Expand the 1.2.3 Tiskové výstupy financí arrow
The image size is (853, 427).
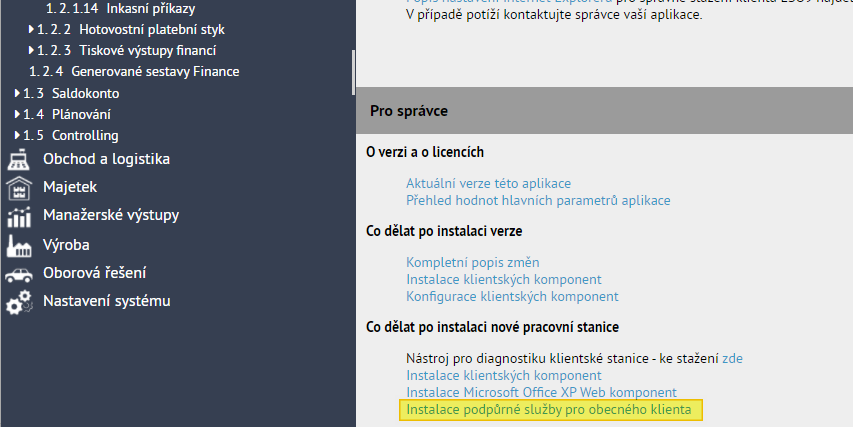tap(31, 50)
